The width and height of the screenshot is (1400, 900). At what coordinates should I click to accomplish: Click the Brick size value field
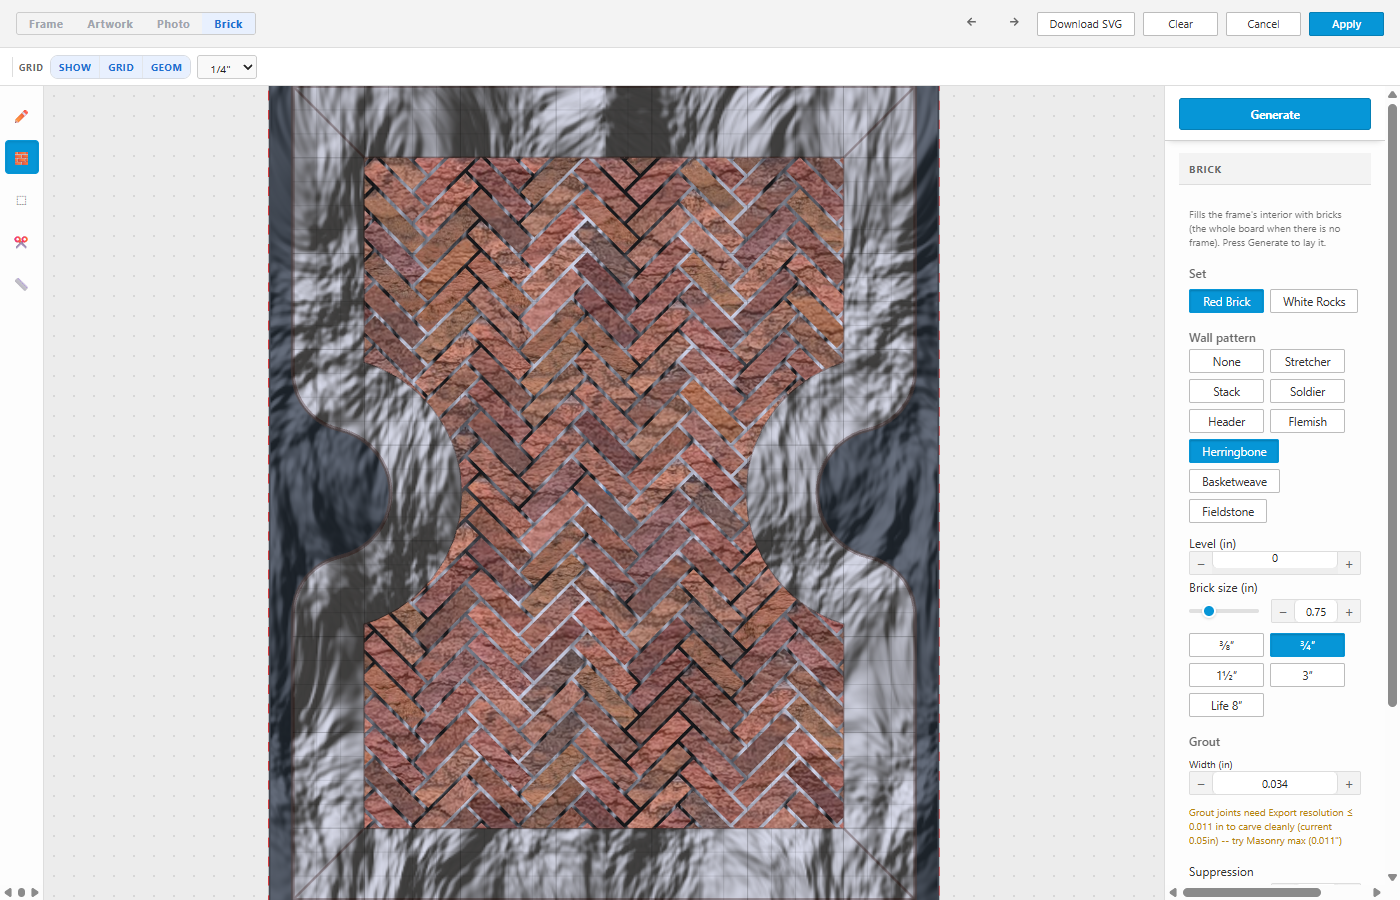point(1316,612)
